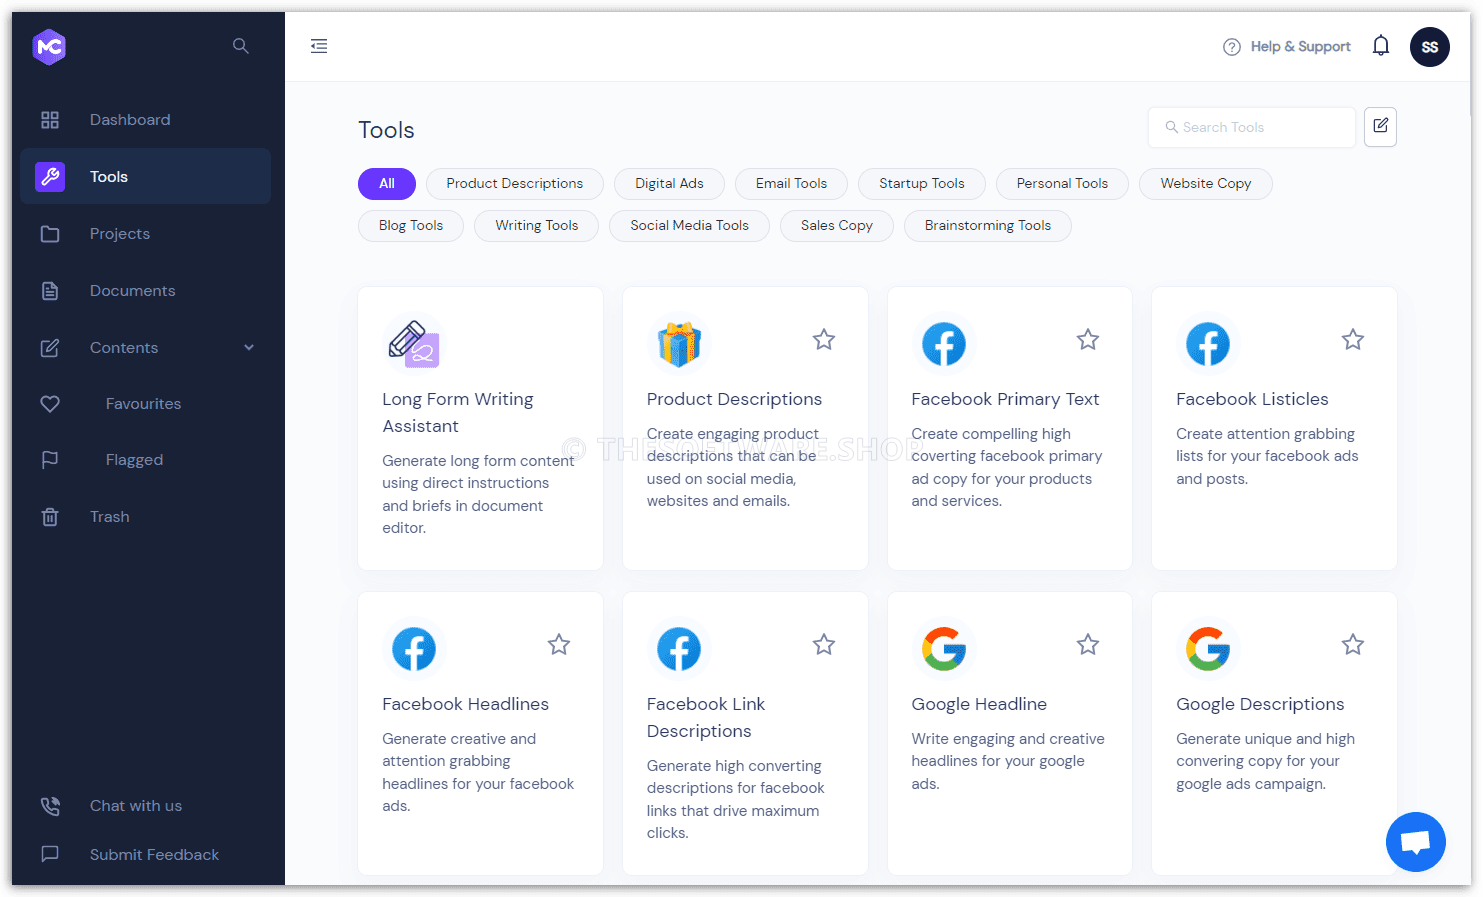Screen dimensions: 1483x897
Task: Click the Help & Support question icon
Action: point(1232,47)
